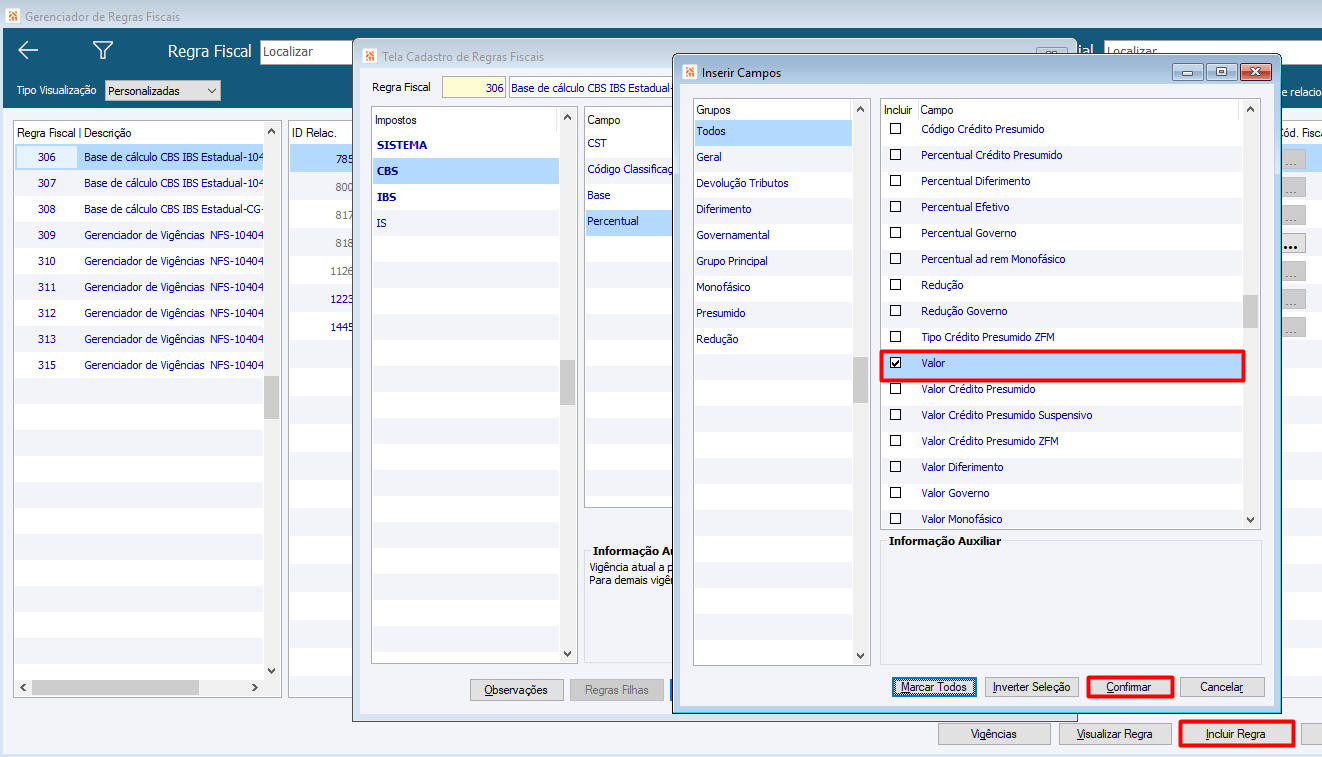Screen dimensions: 1322x757
Task: Select the Devolução Tributos group
Action: (x=773, y=183)
